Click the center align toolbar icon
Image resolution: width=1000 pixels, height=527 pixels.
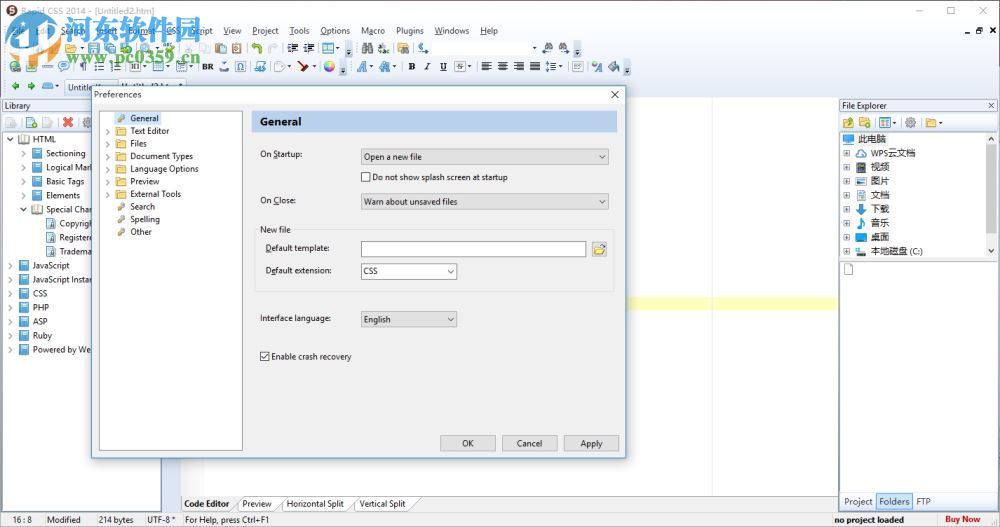(x=503, y=66)
